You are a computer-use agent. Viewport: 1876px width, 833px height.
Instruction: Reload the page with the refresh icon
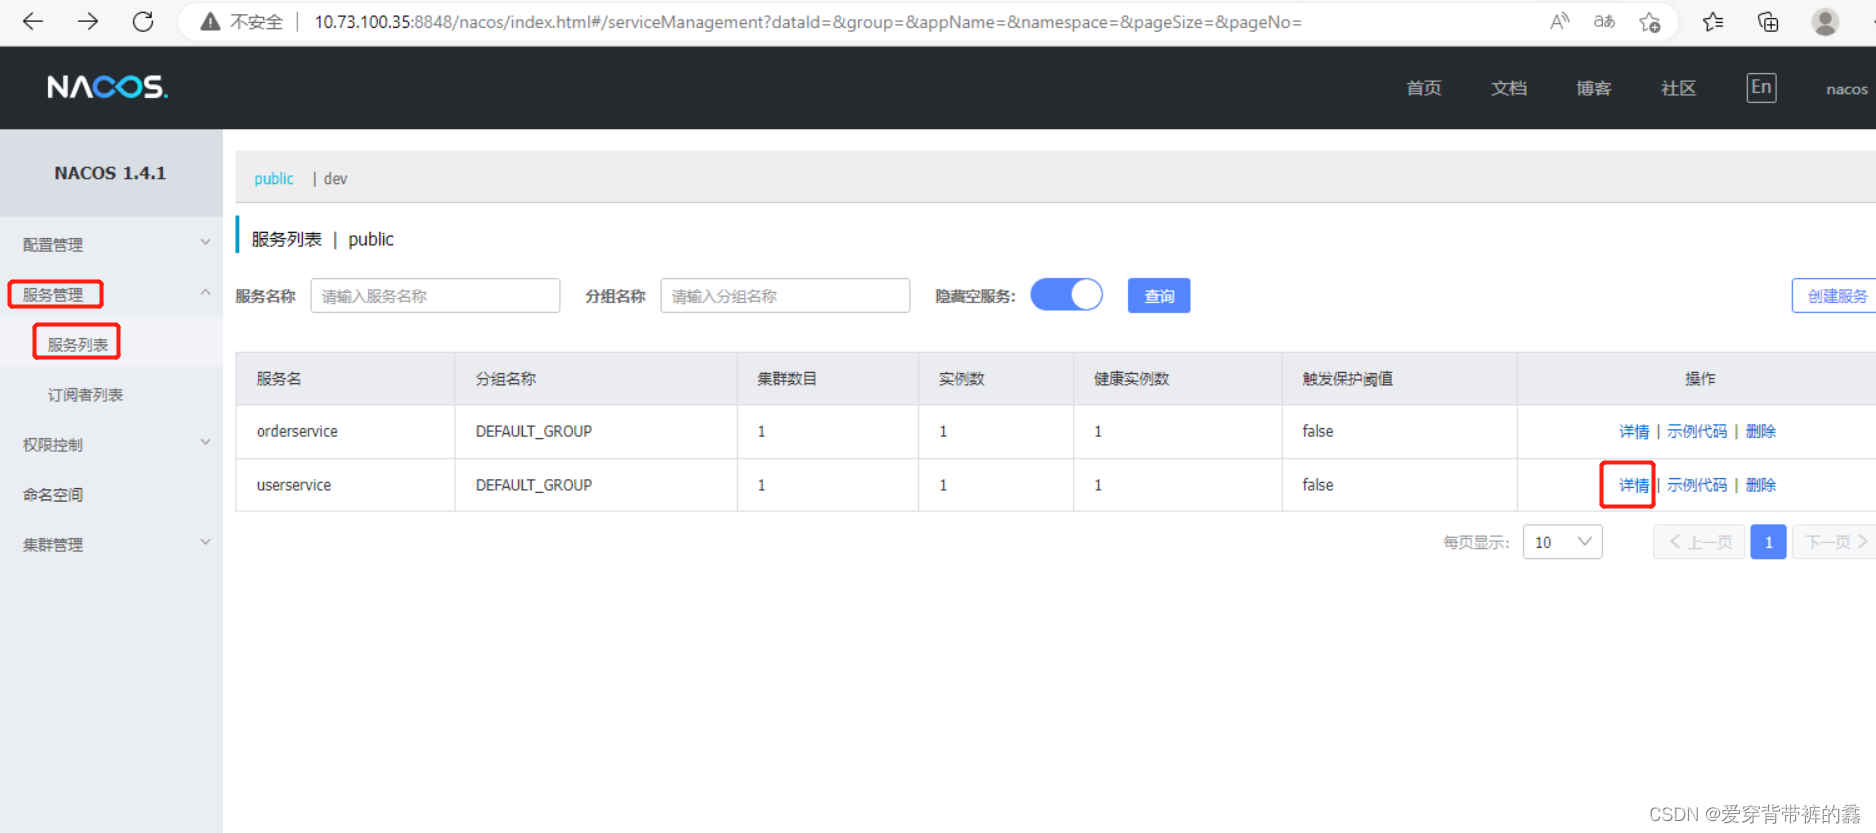tap(143, 21)
